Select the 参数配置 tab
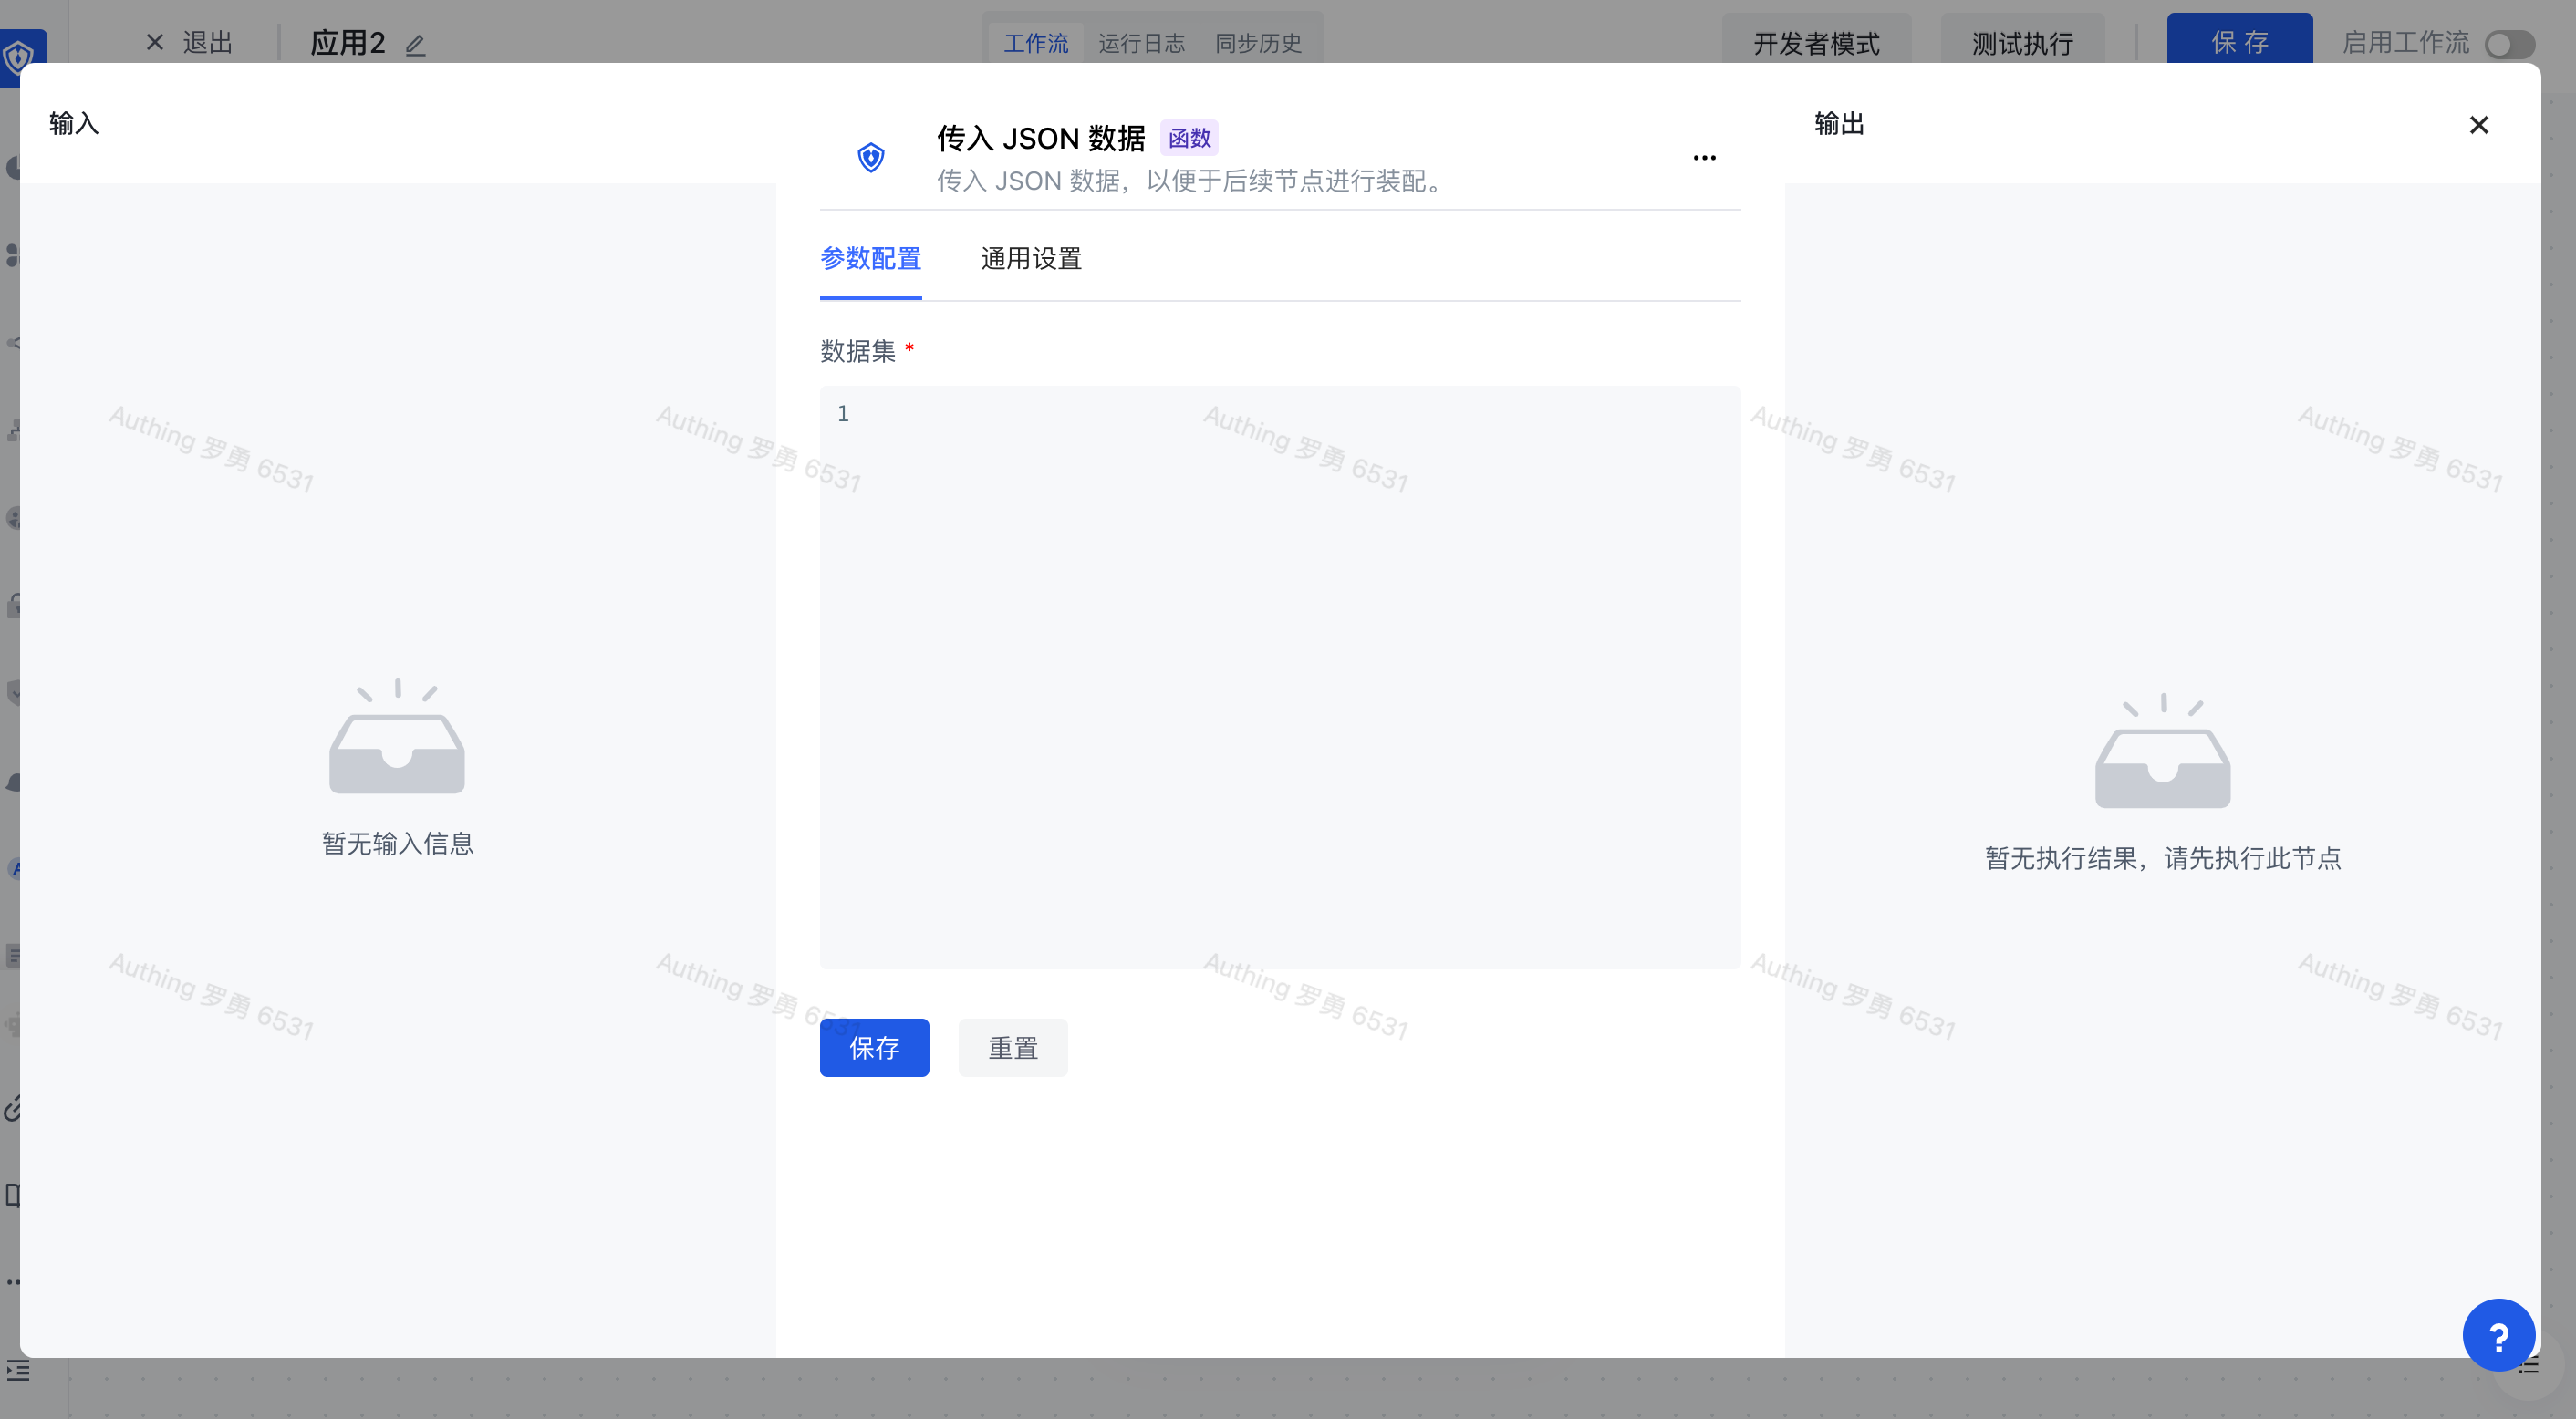The height and width of the screenshot is (1419, 2576). (x=870, y=259)
